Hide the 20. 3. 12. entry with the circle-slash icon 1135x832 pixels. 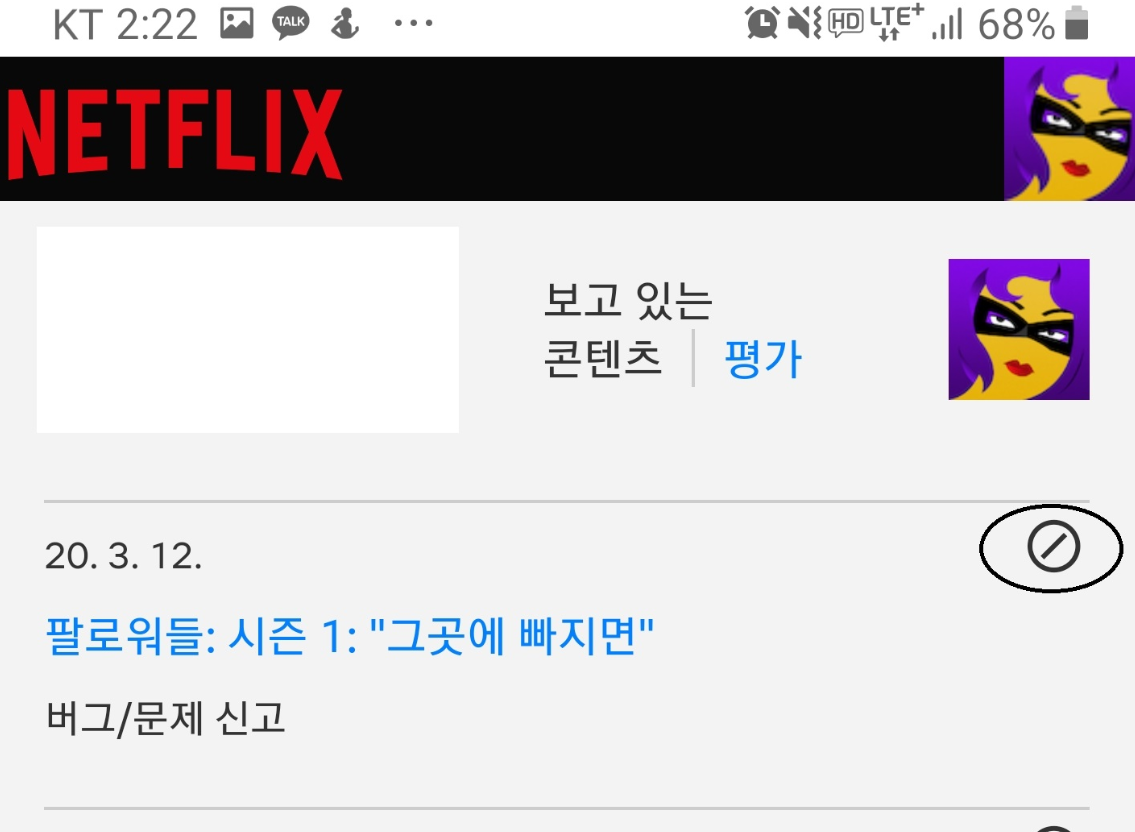(x=1053, y=547)
